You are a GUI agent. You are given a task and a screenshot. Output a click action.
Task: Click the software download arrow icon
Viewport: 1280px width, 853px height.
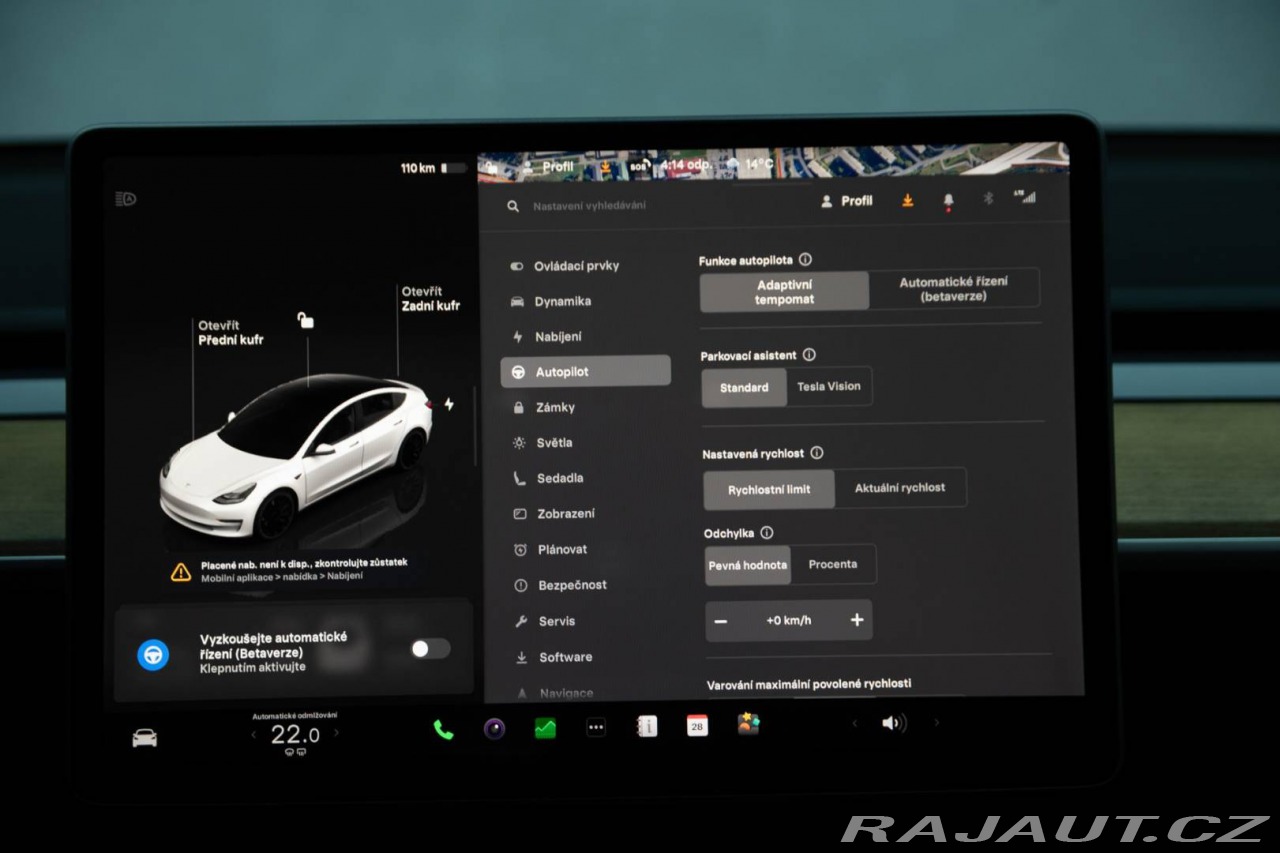point(908,200)
